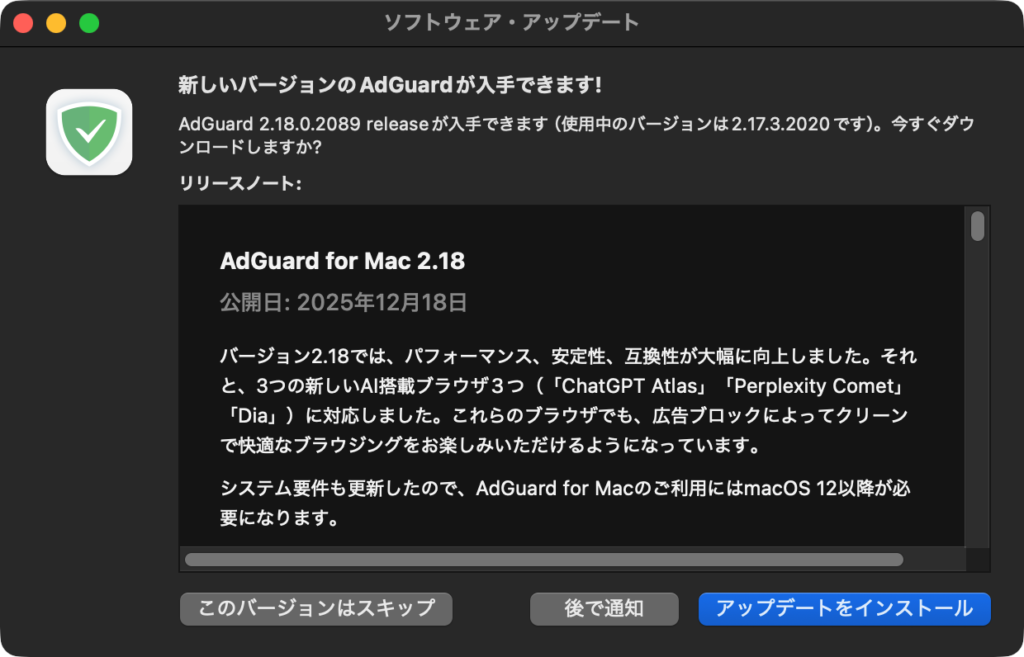Click the version 2.18.0.2089 release description text

pyautogui.click(x=577, y=135)
